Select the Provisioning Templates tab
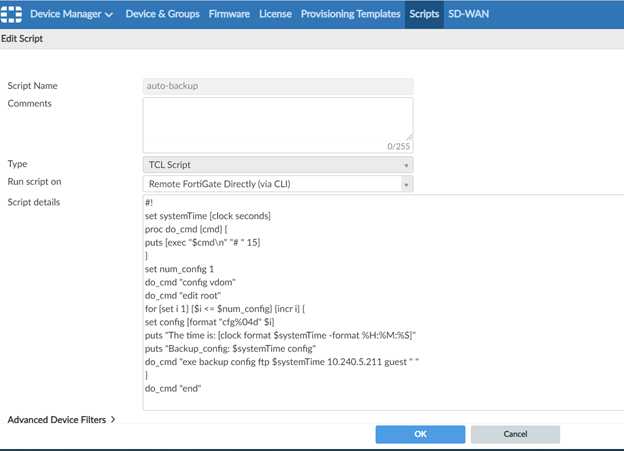Image resolution: width=624 pixels, height=451 pixels. [350, 14]
